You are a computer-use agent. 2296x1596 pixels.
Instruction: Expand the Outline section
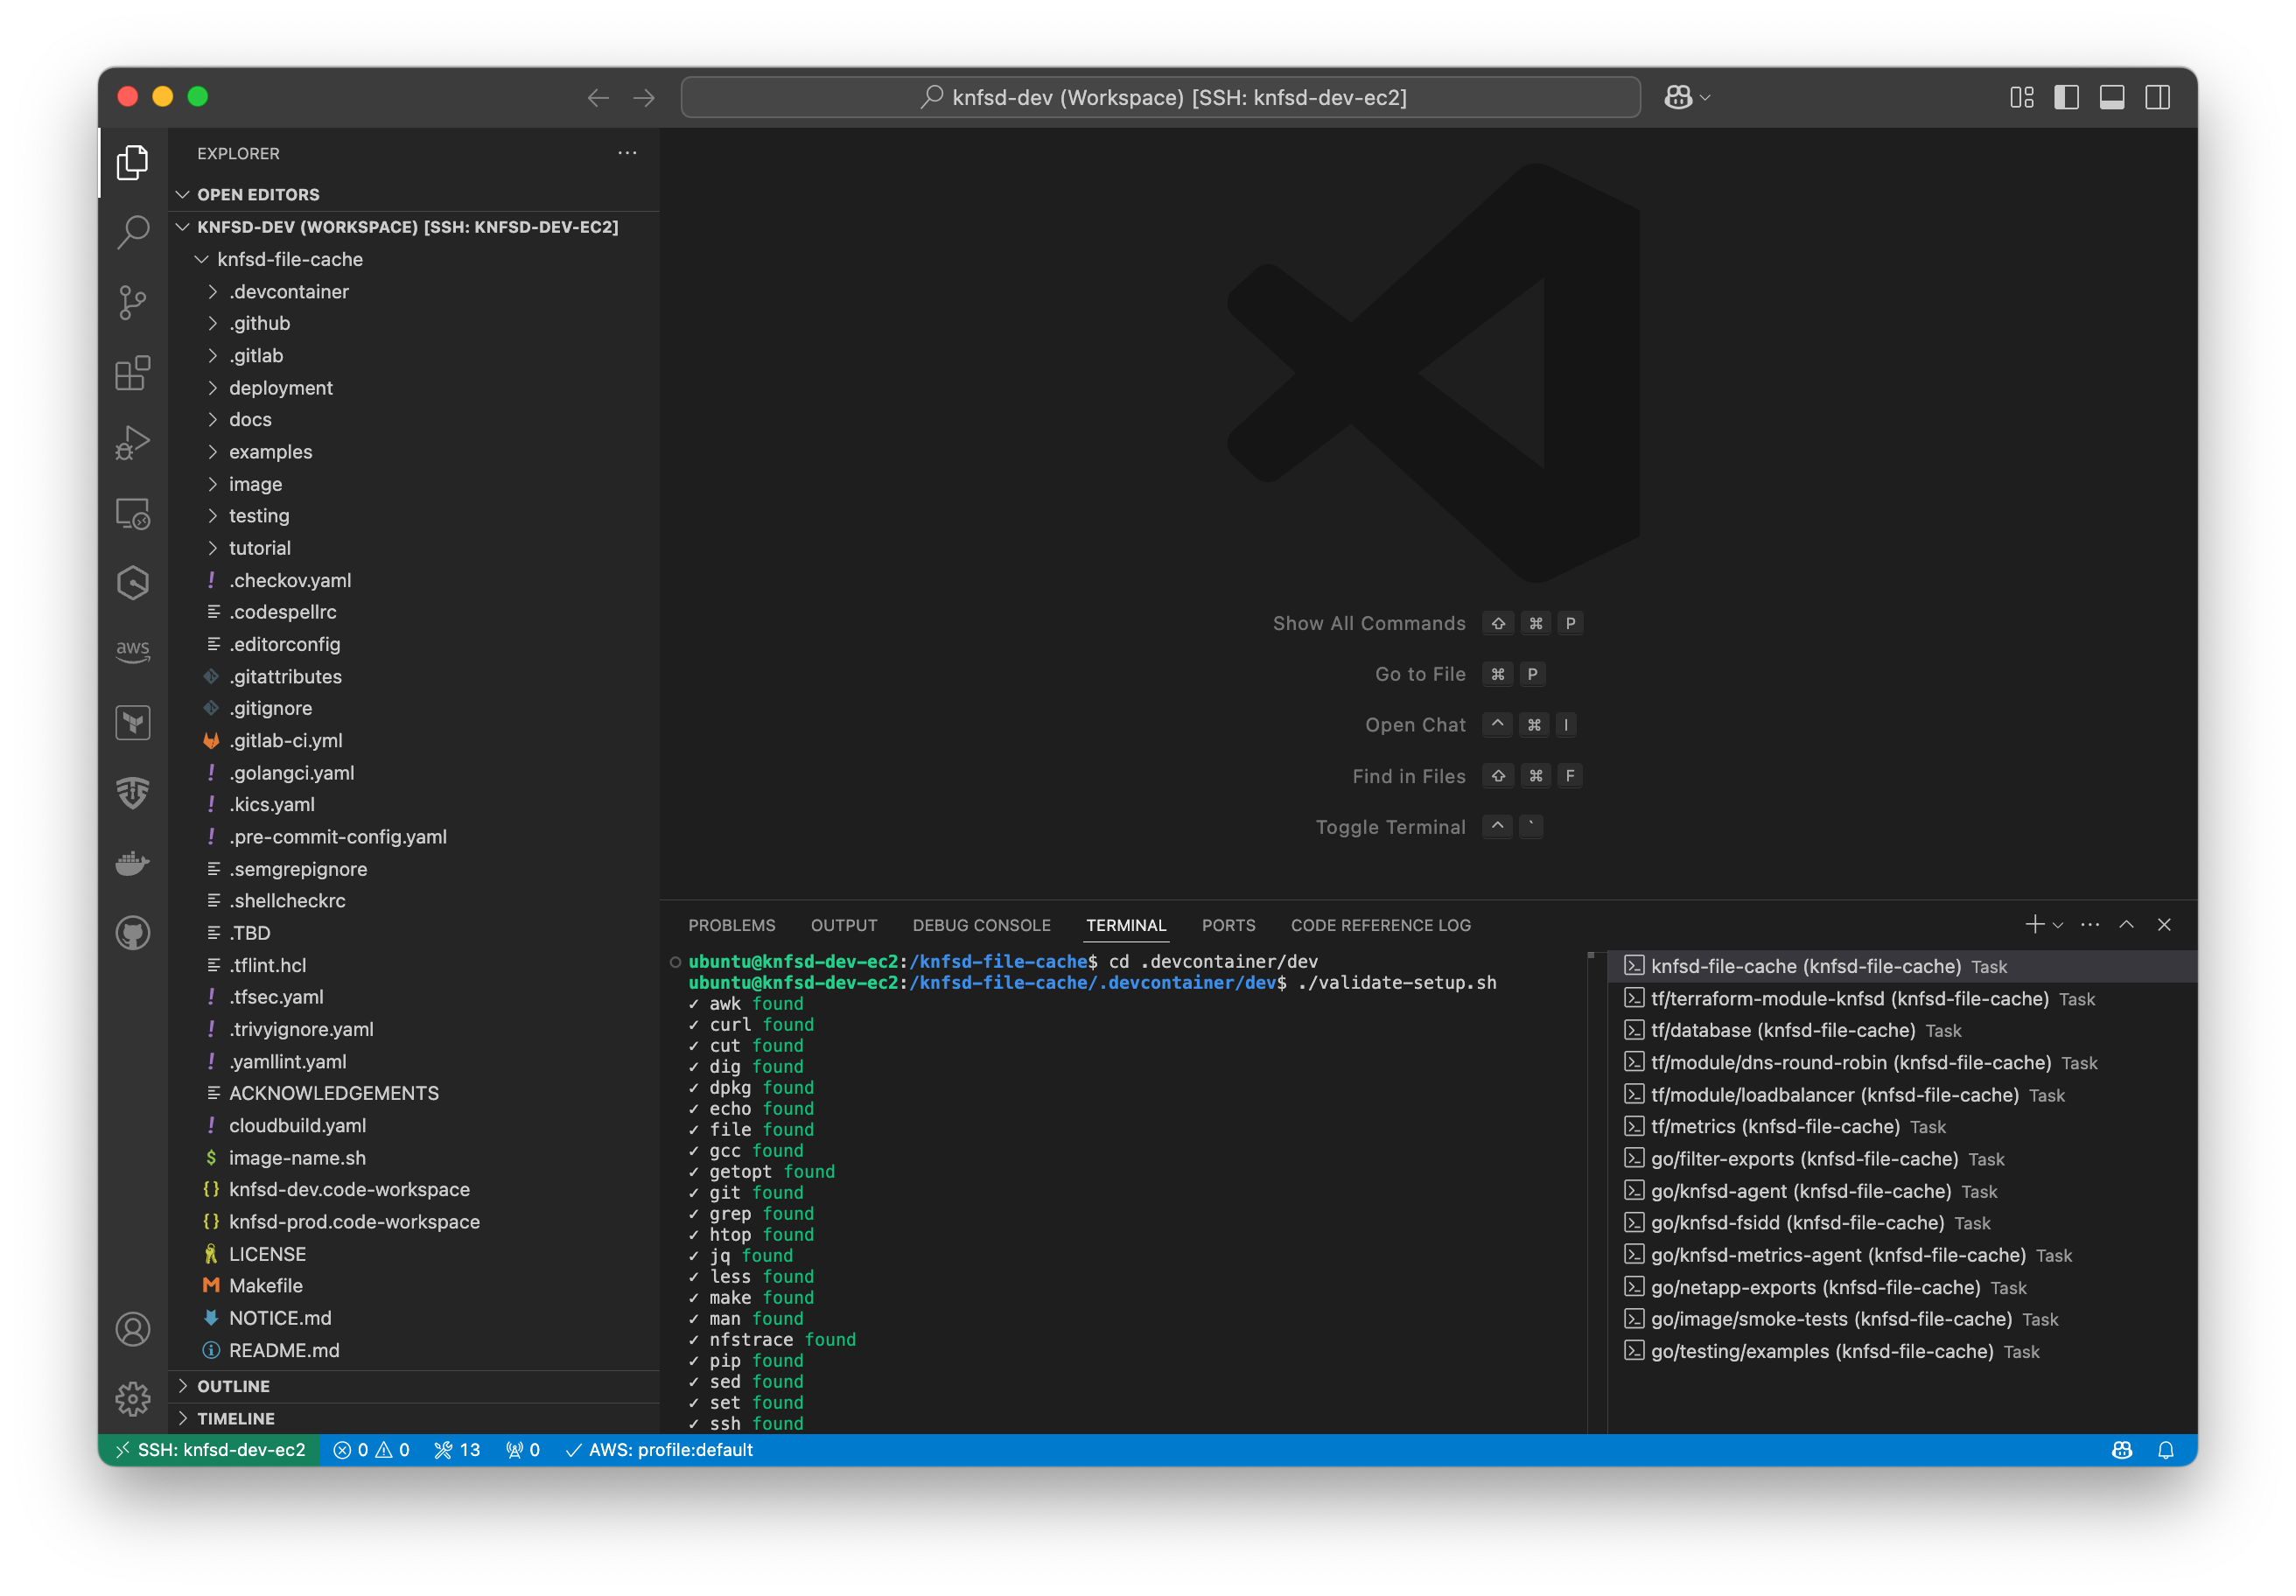click(414, 1385)
